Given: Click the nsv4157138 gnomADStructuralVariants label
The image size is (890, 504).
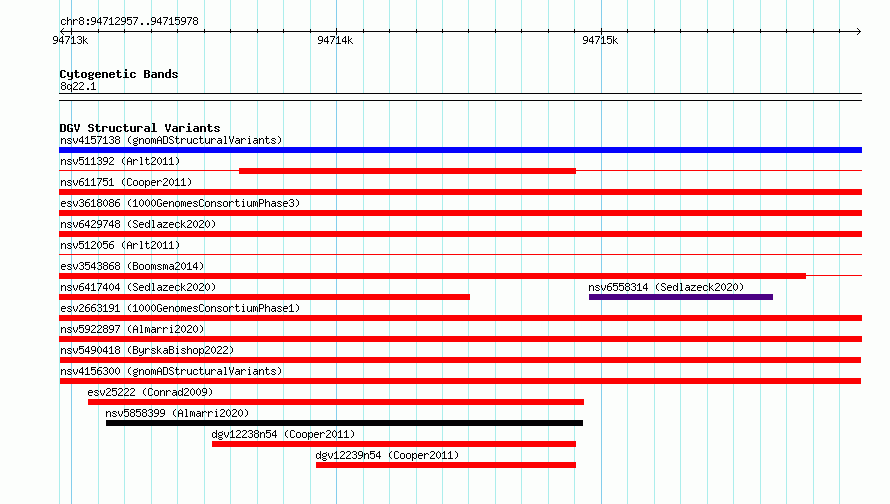Looking at the screenshot, I should tap(171, 140).
